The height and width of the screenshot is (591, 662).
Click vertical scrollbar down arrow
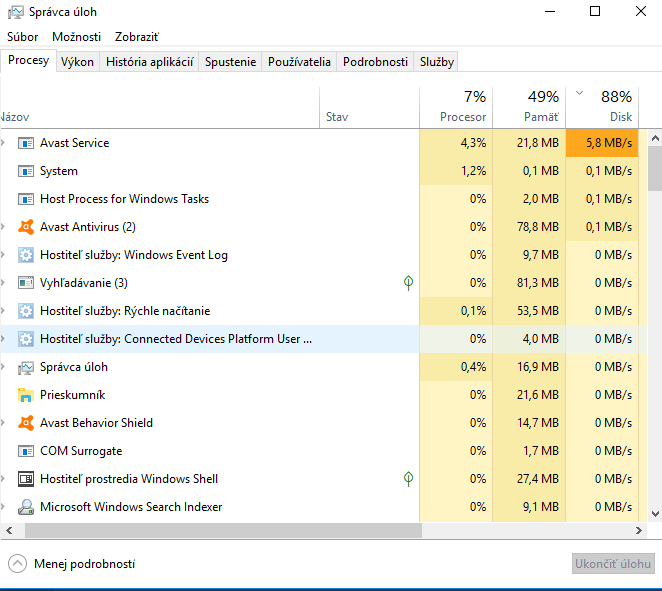(x=655, y=514)
